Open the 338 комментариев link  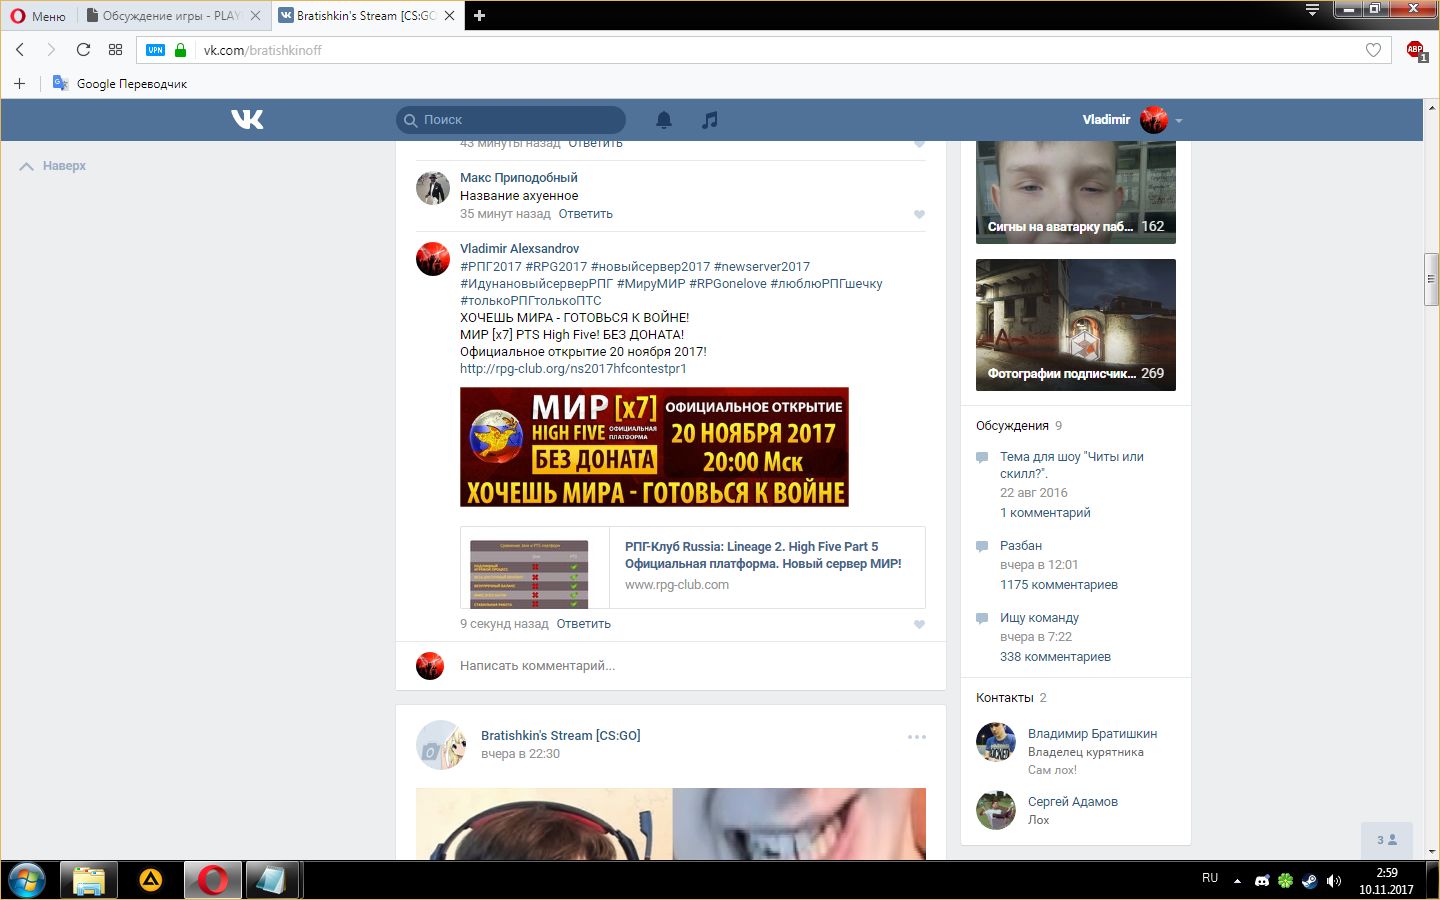click(x=1055, y=657)
